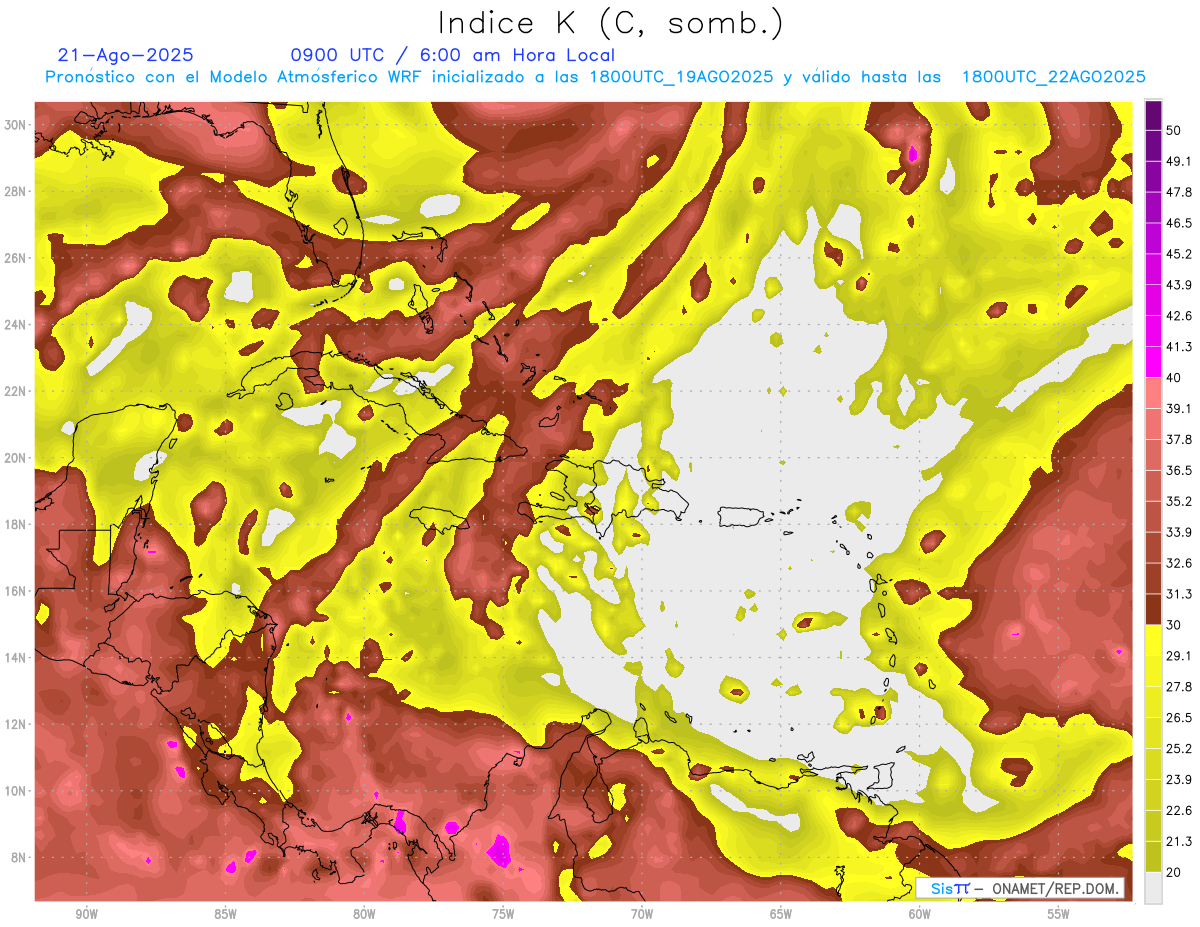Click the color bar value '40'

(1174, 377)
